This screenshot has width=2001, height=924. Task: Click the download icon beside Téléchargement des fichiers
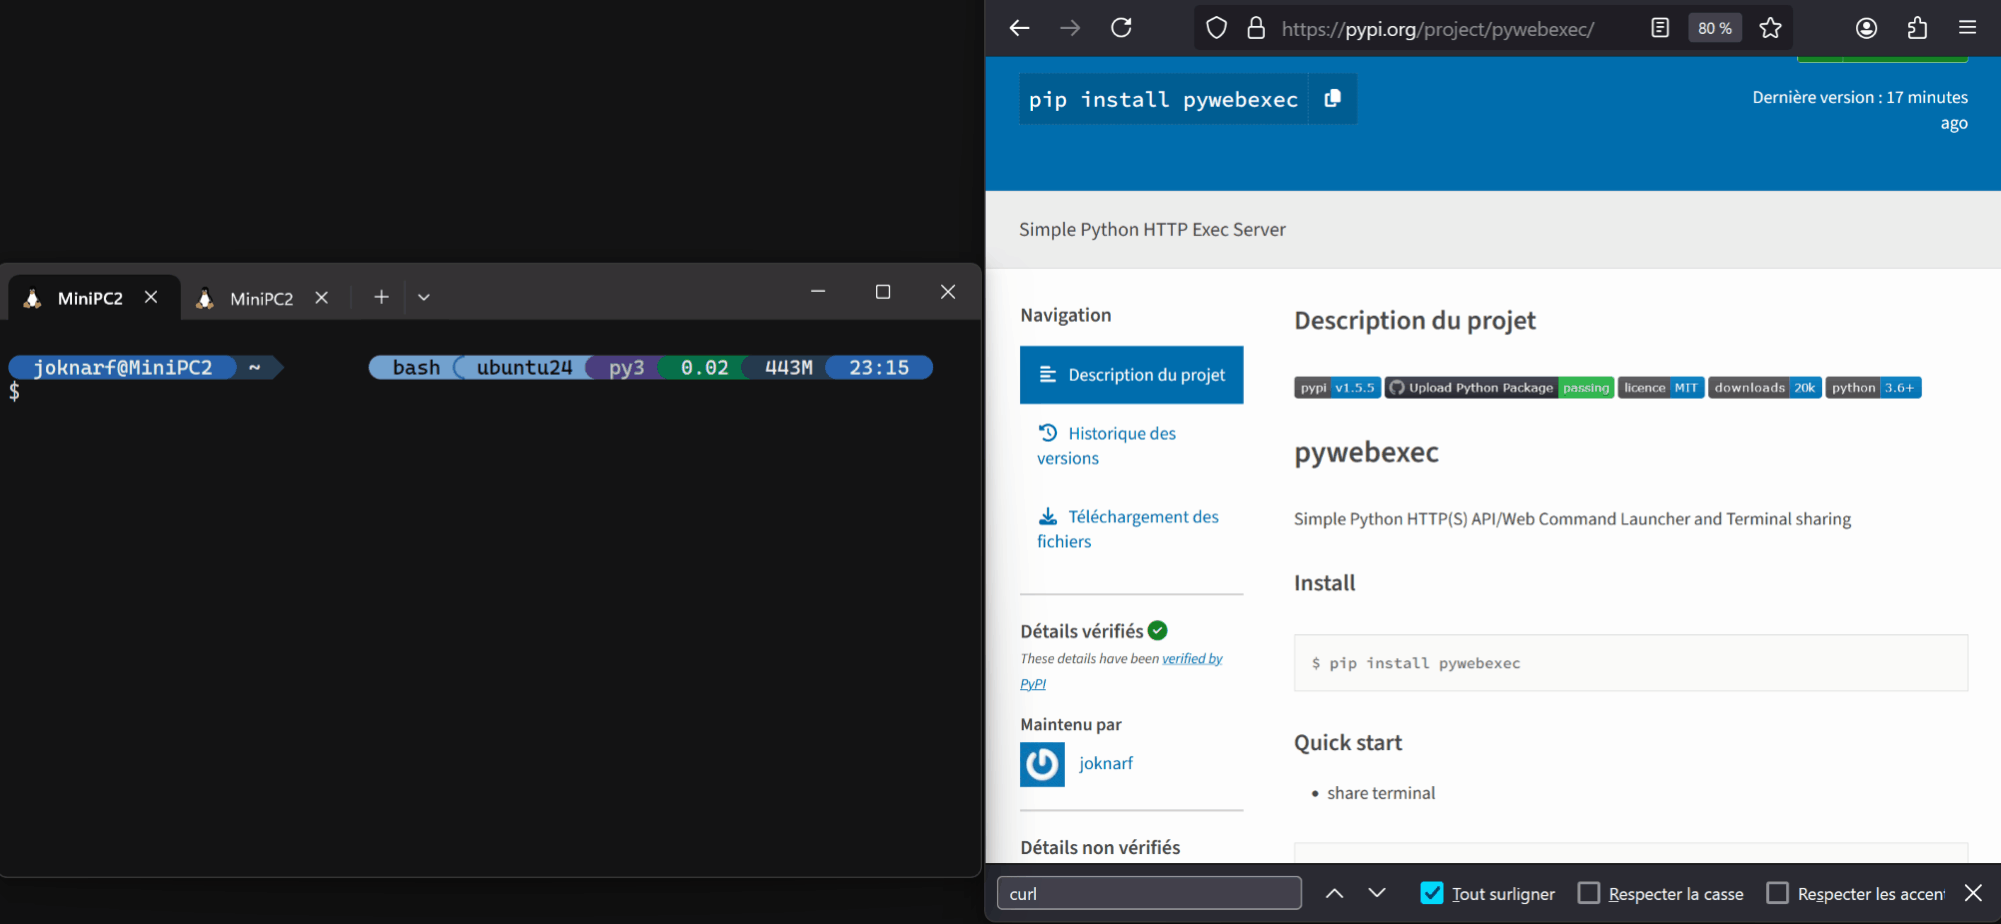1047,516
